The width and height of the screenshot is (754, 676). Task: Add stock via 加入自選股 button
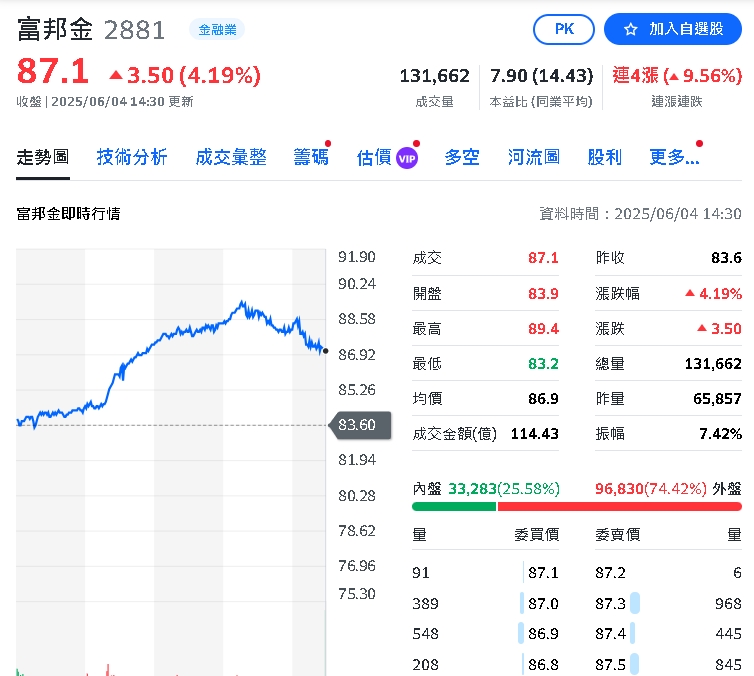coord(673,29)
